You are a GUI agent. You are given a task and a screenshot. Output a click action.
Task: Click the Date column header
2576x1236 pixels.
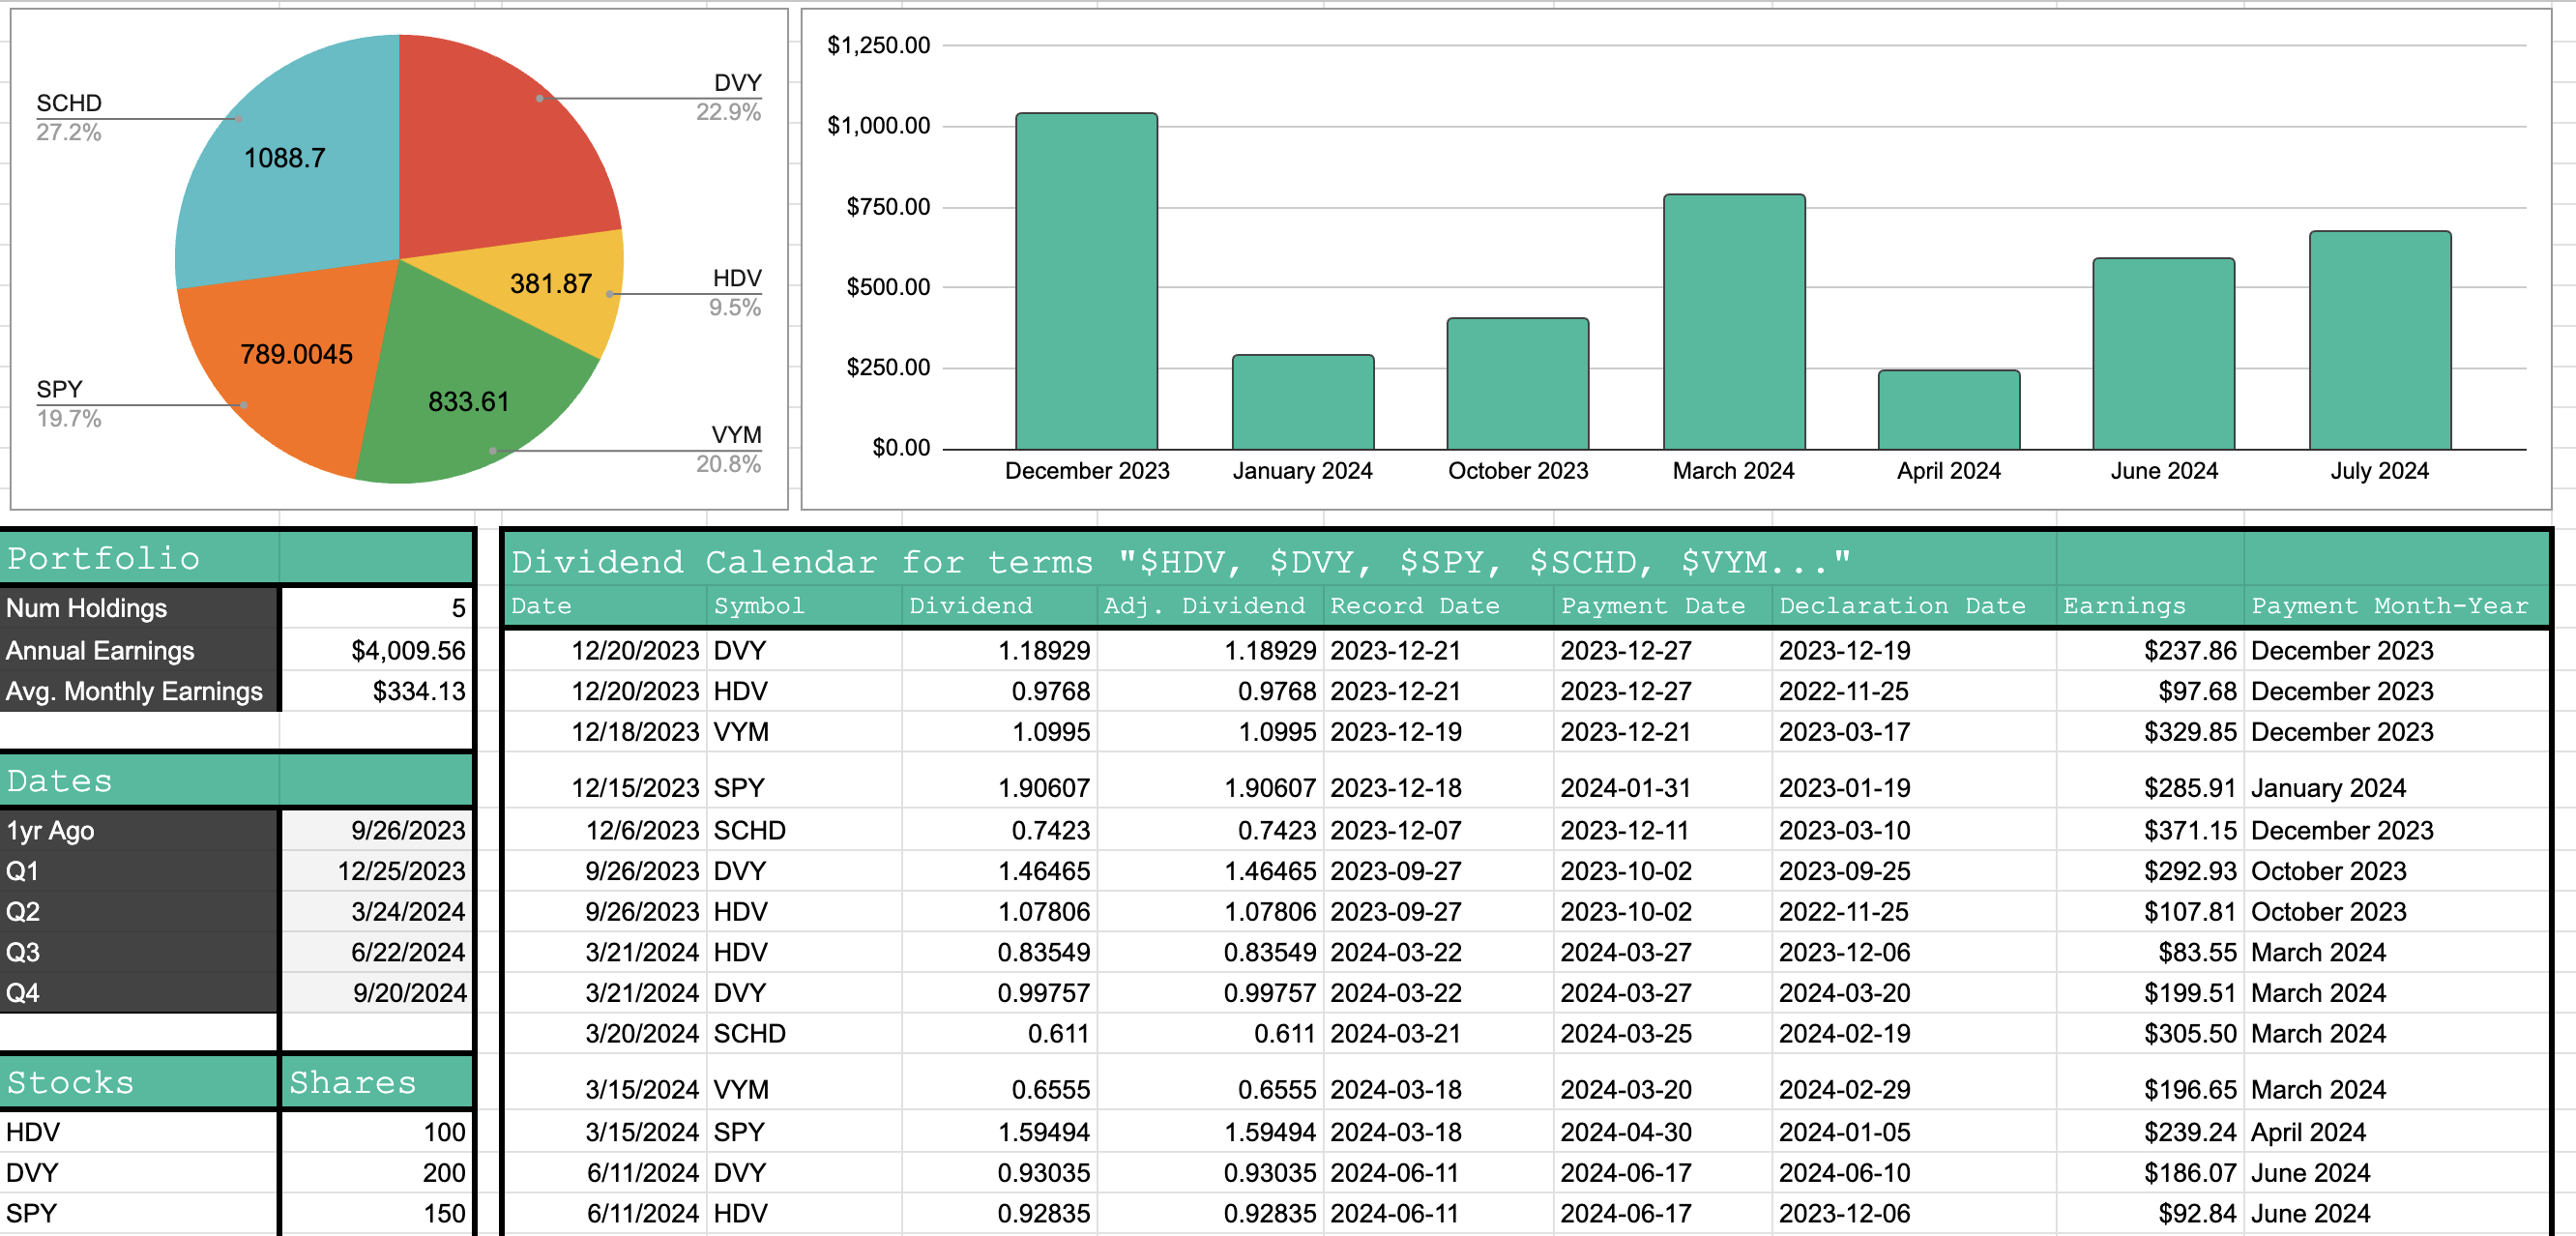click(605, 606)
